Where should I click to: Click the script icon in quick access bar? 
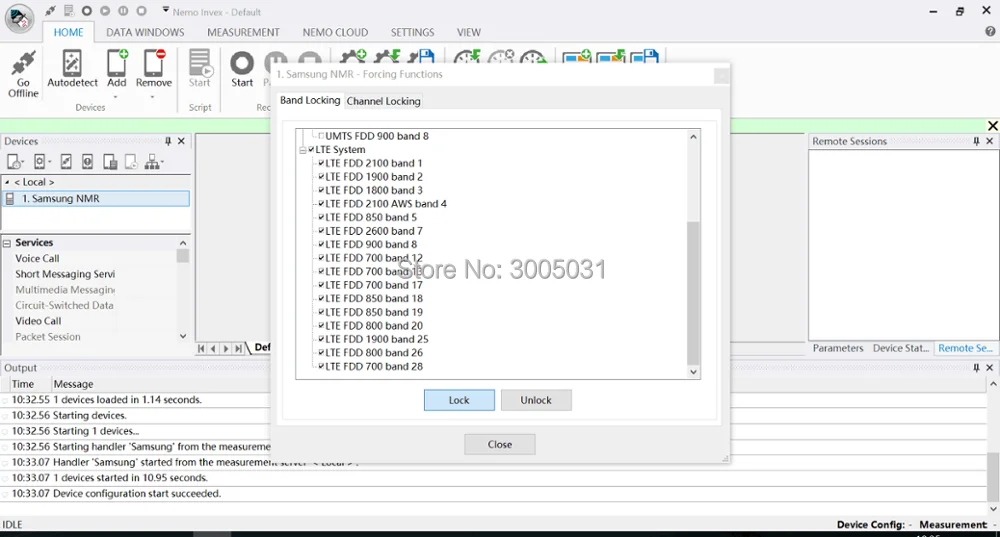tap(69, 11)
